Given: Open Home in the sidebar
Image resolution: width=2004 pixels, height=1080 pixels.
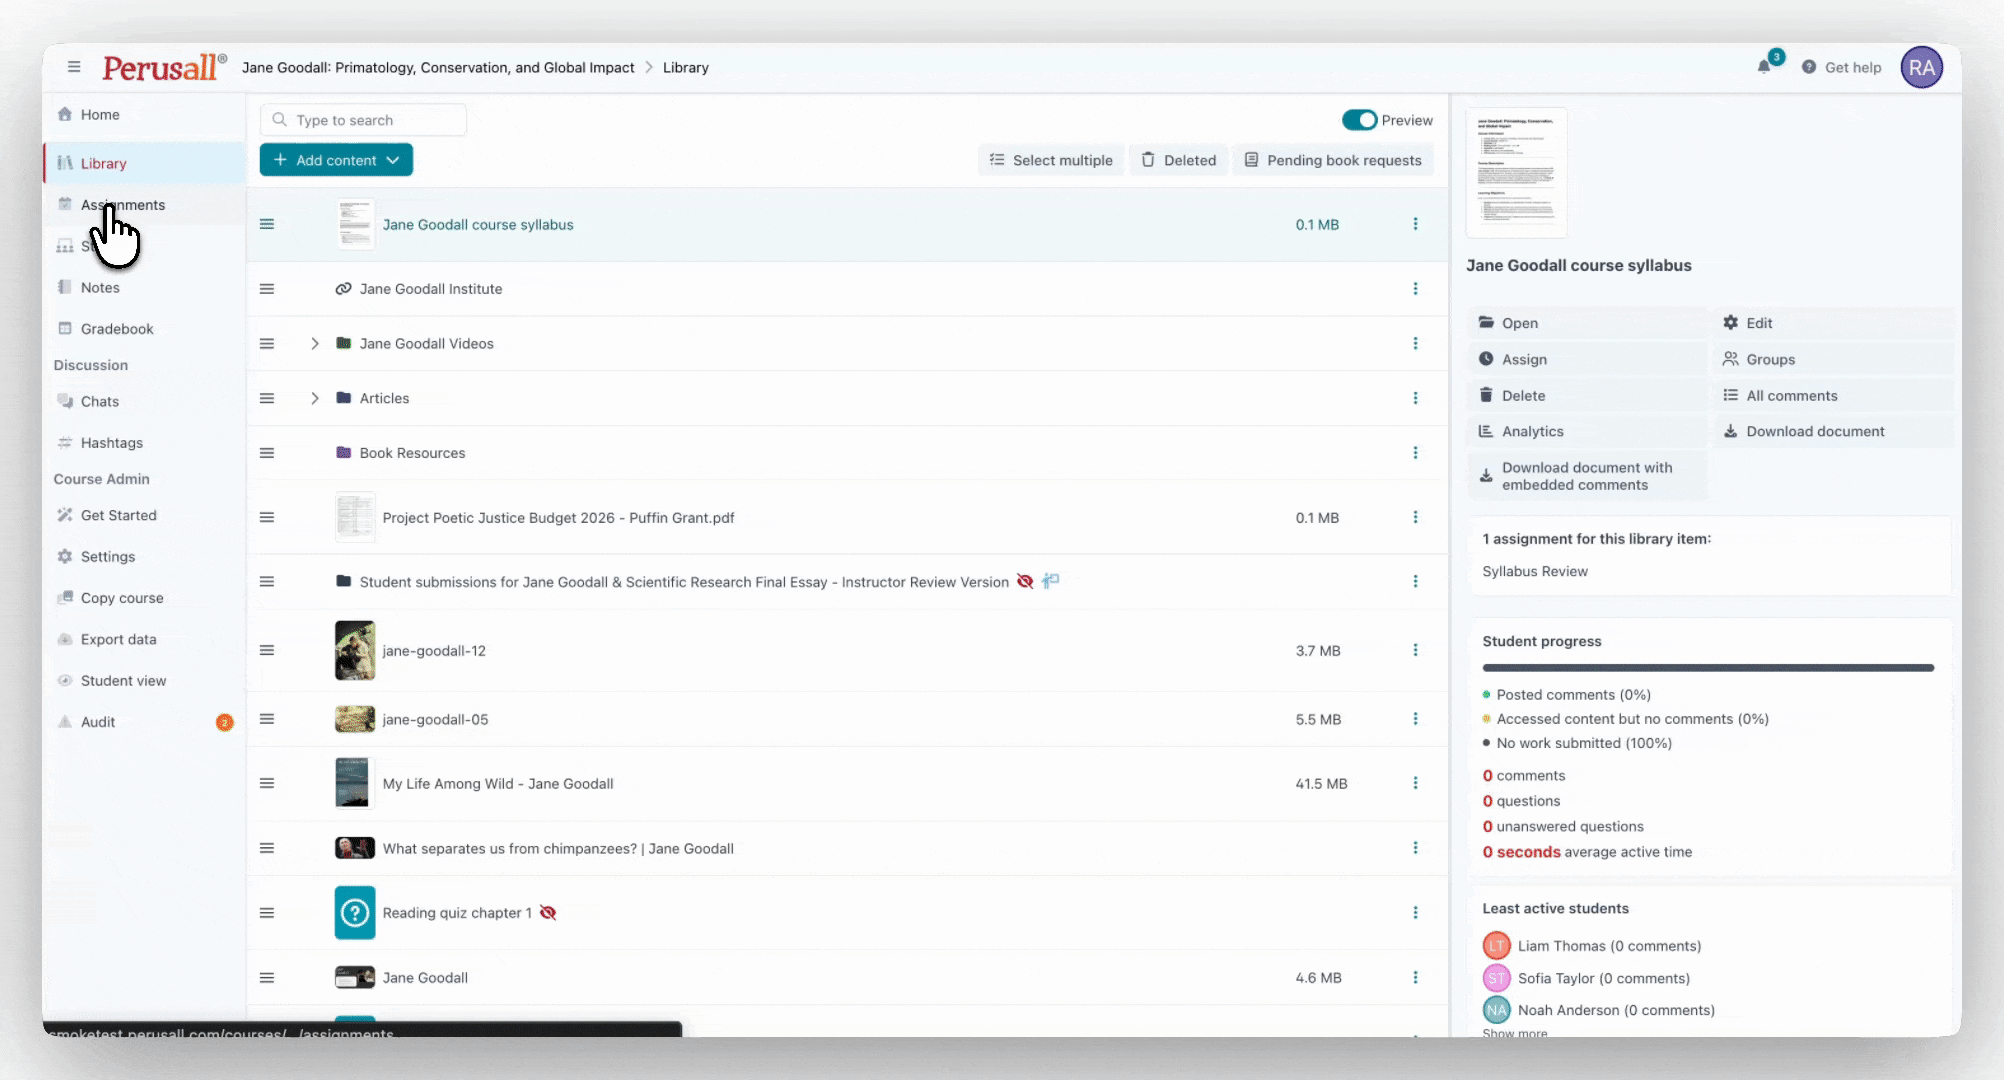Looking at the screenshot, I should pyautogui.click(x=145, y=115).
